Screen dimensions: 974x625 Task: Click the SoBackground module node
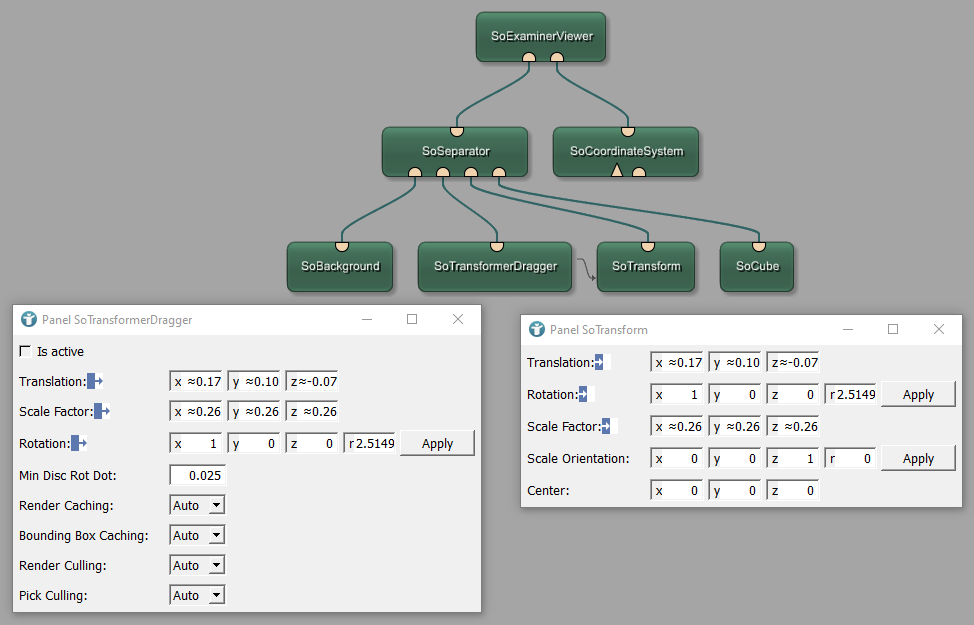(x=340, y=267)
